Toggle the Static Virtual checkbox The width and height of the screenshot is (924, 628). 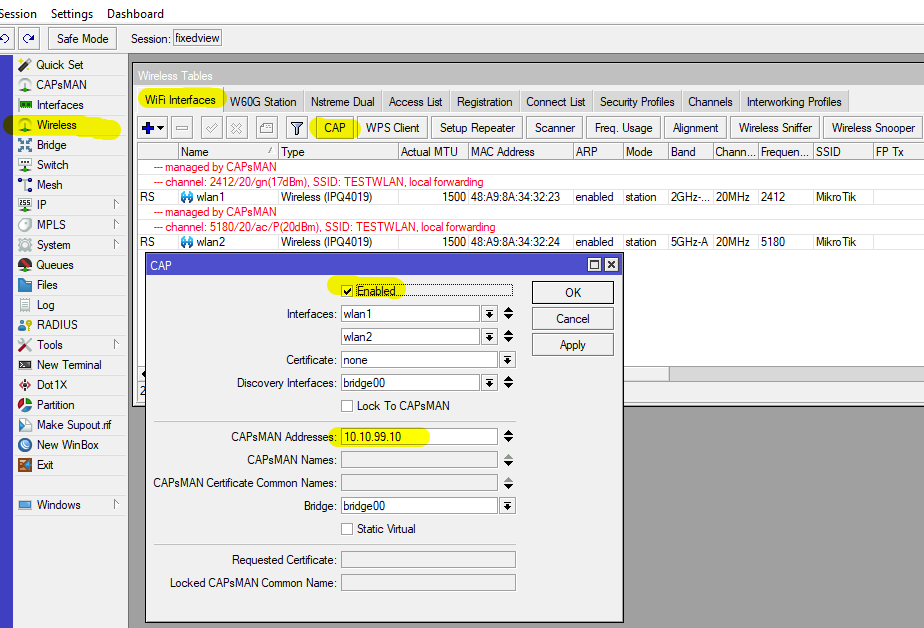[347, 529]
